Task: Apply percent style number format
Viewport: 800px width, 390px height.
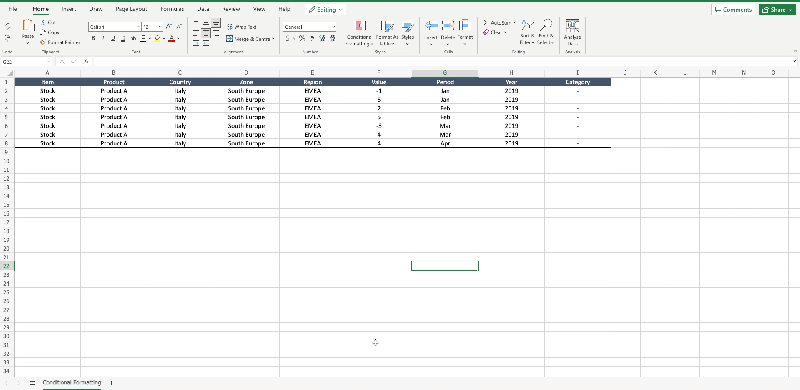Action: 302,38
